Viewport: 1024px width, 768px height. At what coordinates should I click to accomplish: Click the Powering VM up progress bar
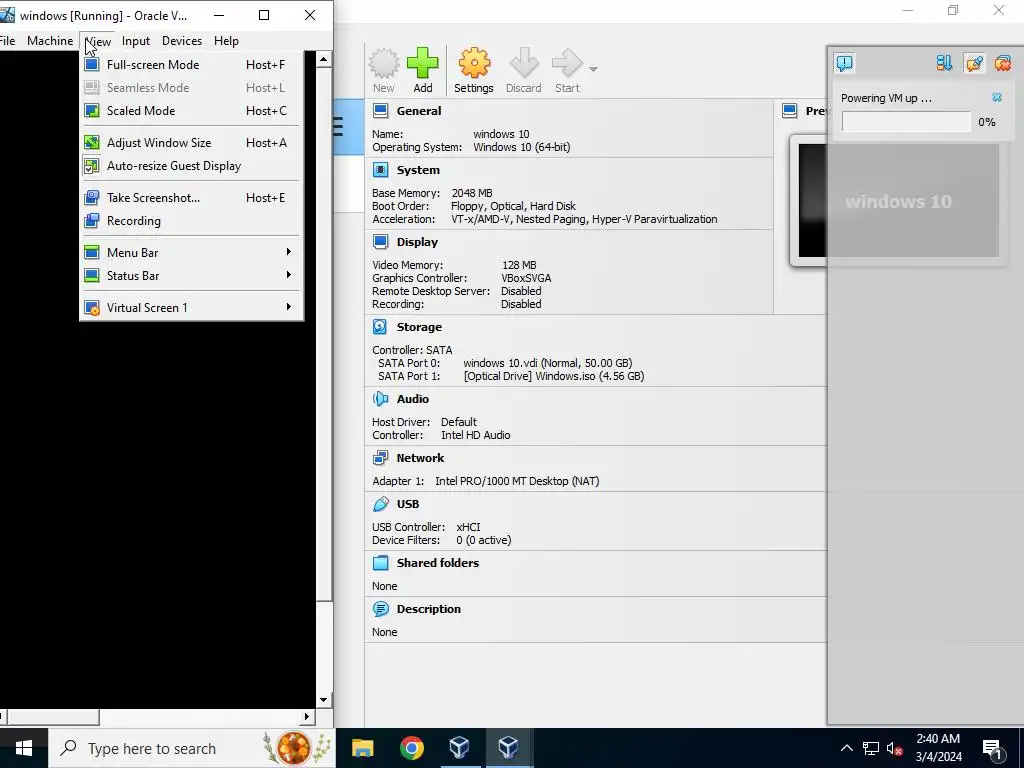click(x=906, y=121)
